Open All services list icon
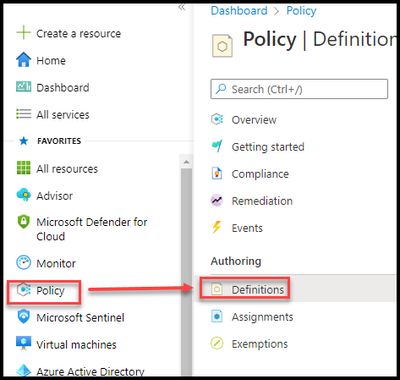Viewport: 400px width, 380px height. 23,114
